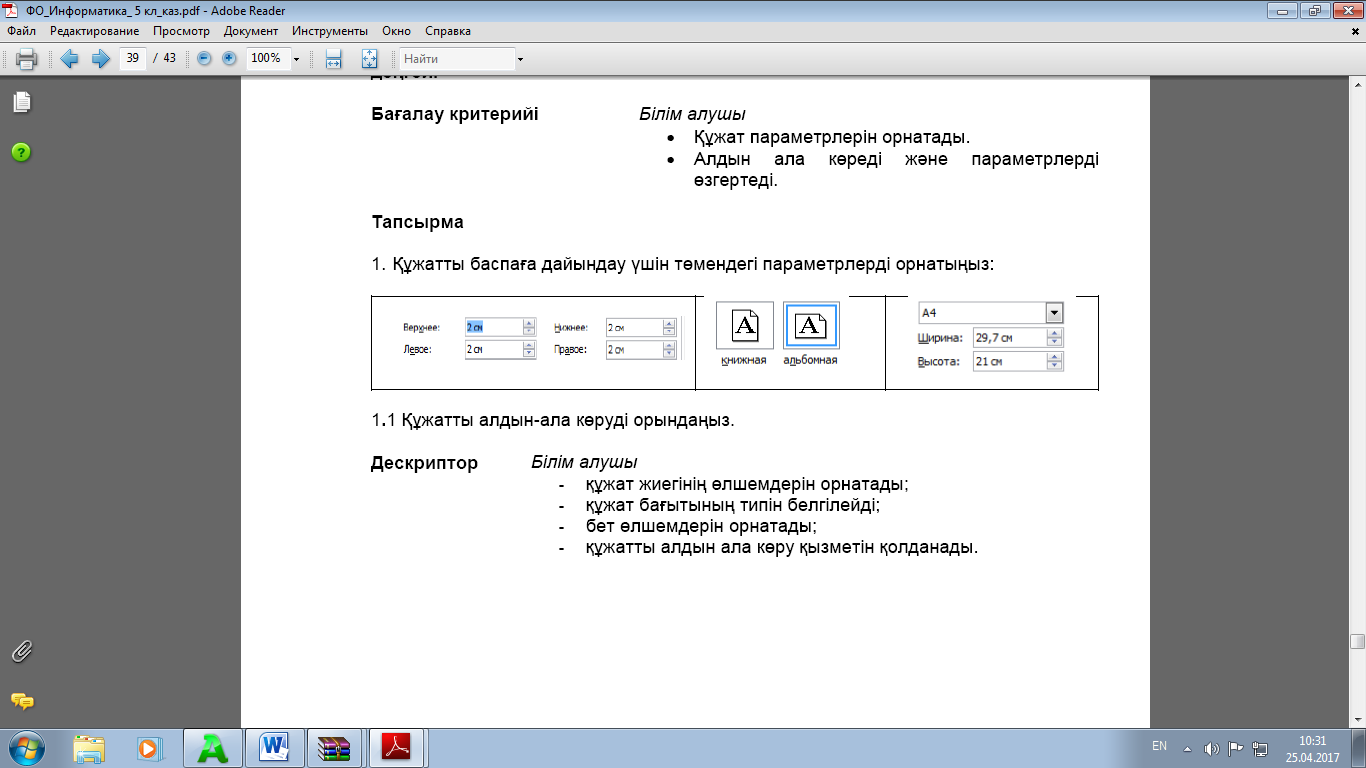Open WinRAR from the taskbar
Screen dimensions: 1366x768
[335, 747]
